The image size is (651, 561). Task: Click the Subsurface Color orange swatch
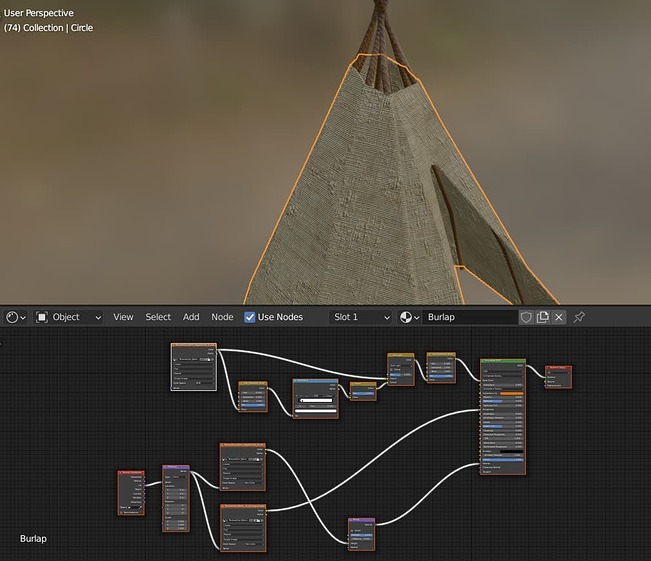(512, 393)
